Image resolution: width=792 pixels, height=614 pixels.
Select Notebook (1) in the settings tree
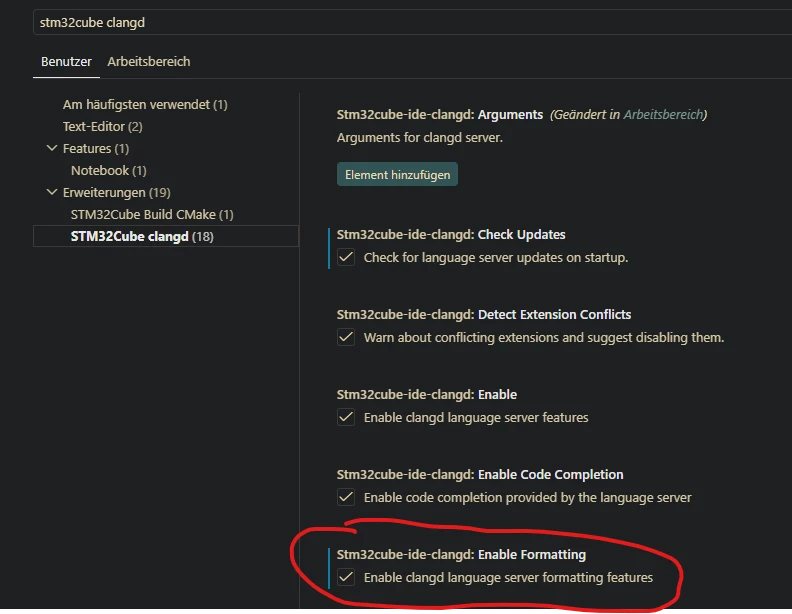pyautogui.click(x=109, y=171)
